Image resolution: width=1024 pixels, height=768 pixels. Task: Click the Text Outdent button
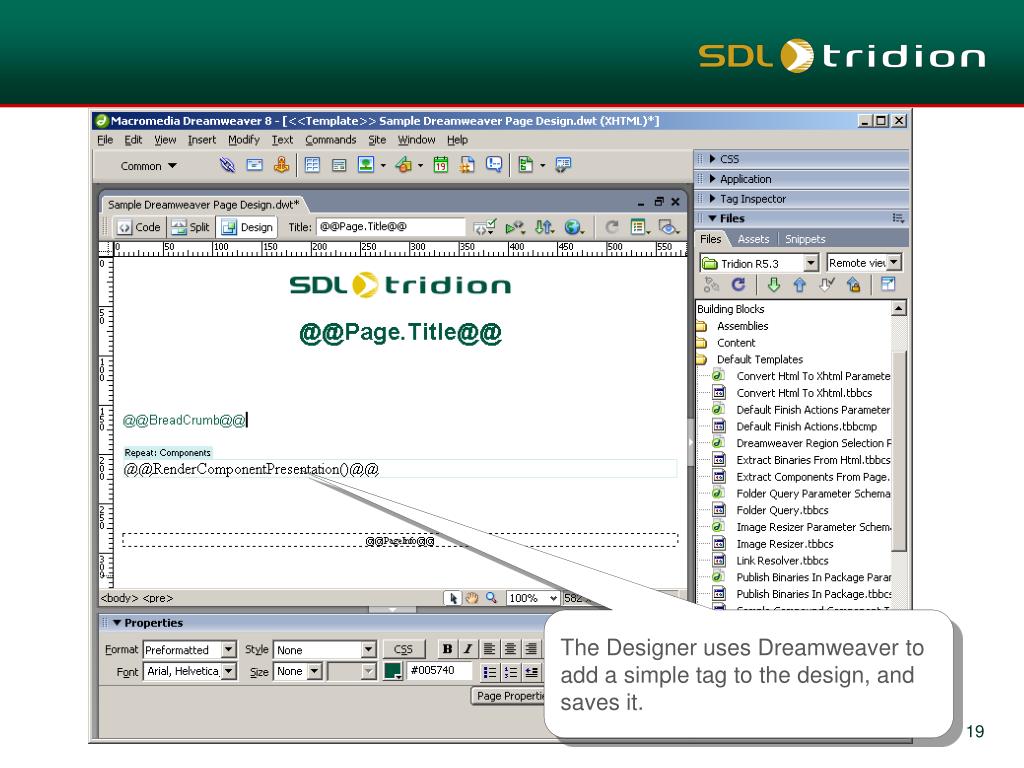pyautogui.click(x=532, y=672)
